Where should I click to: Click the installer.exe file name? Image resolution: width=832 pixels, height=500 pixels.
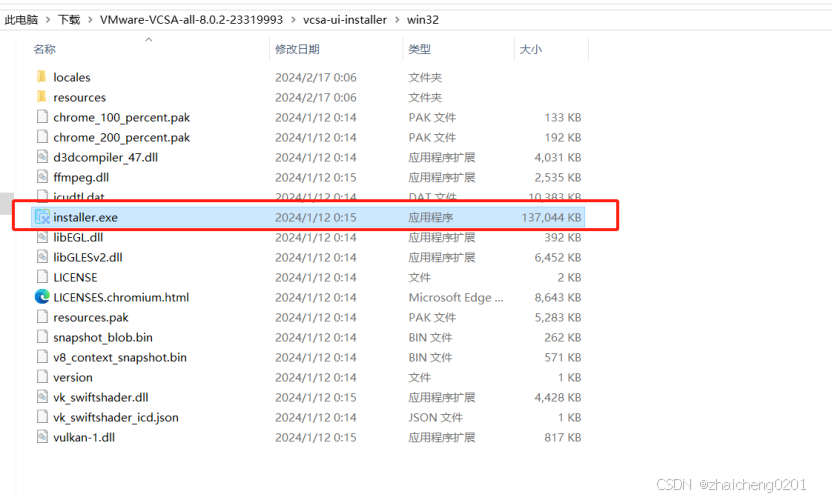click(85, 217)
